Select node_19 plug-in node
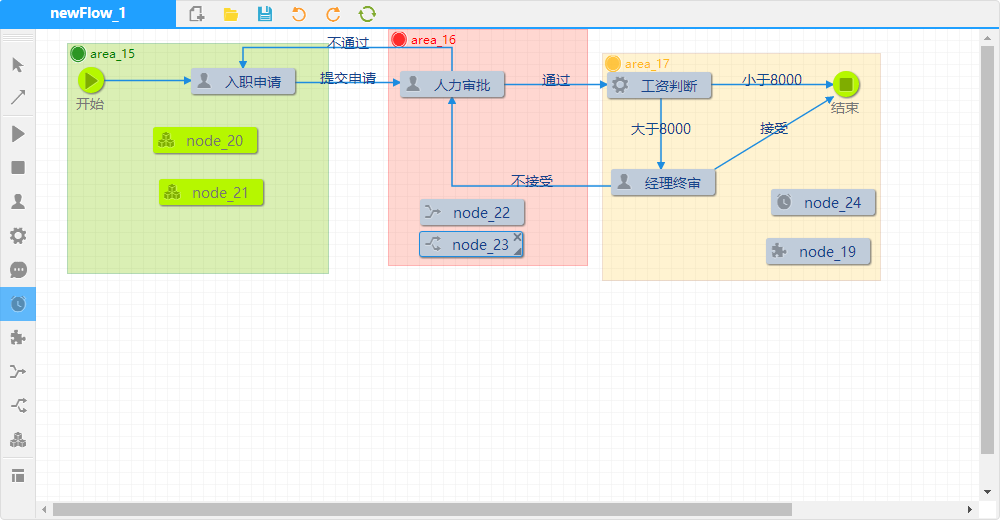 click(x=818, y=251)
